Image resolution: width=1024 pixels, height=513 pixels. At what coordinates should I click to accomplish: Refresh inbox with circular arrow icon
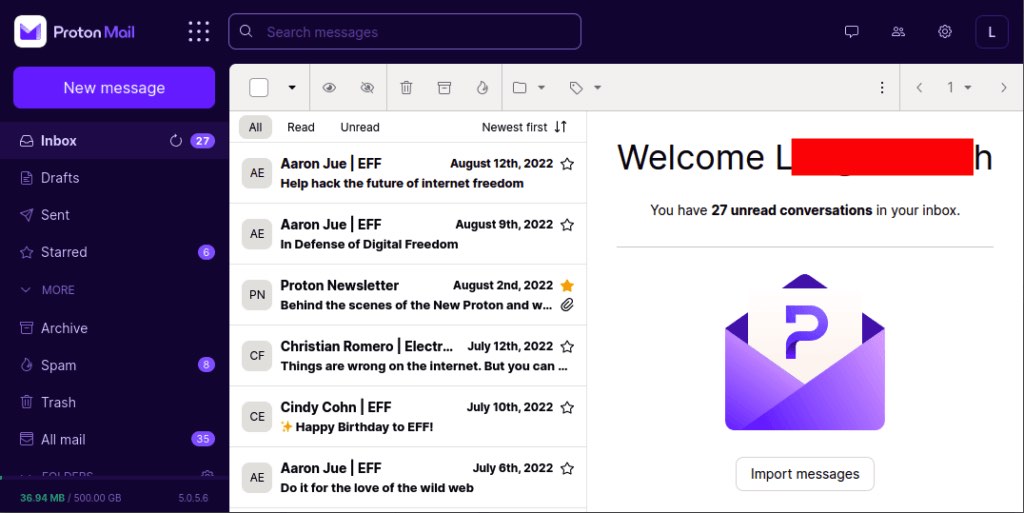(176, 141)
